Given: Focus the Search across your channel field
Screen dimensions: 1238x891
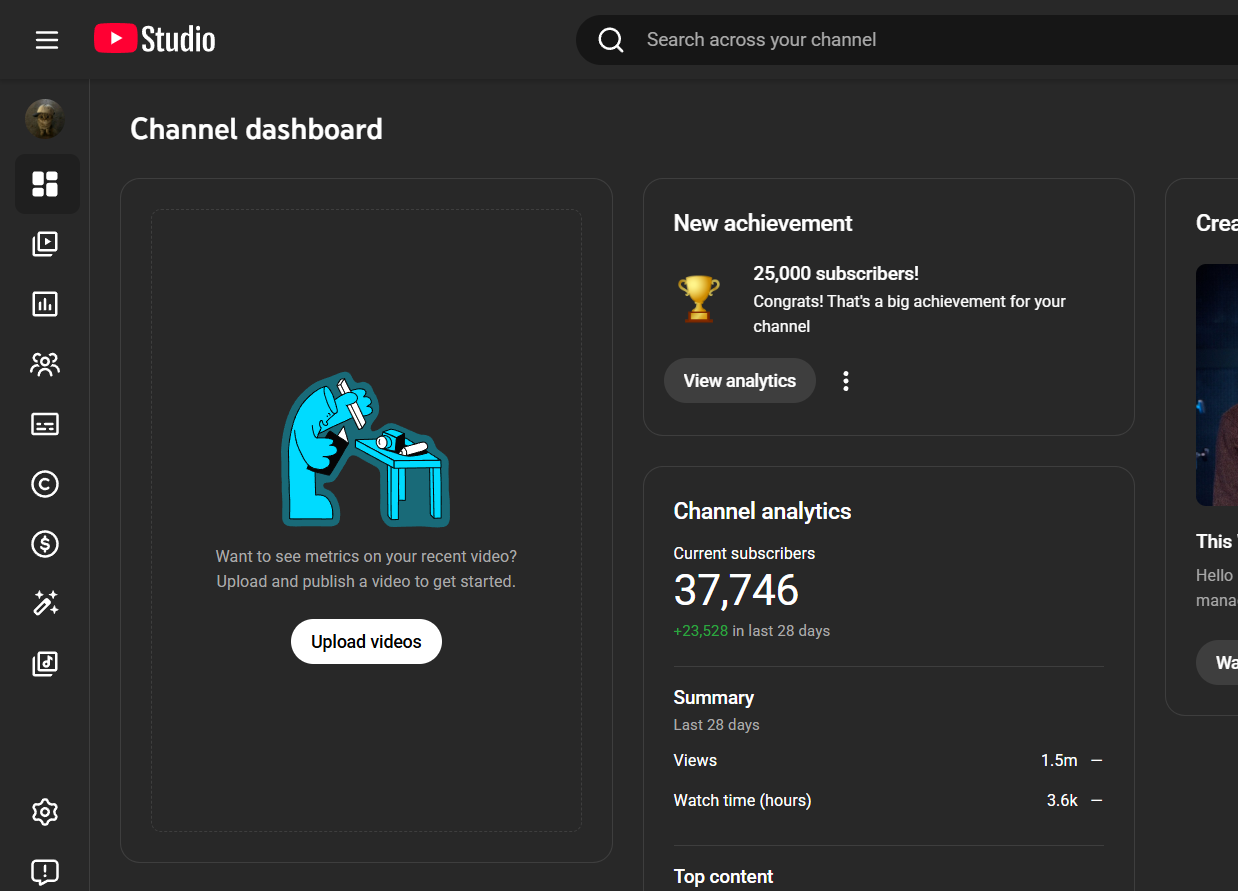Looking at the screenshot, I should pos(900,40).
